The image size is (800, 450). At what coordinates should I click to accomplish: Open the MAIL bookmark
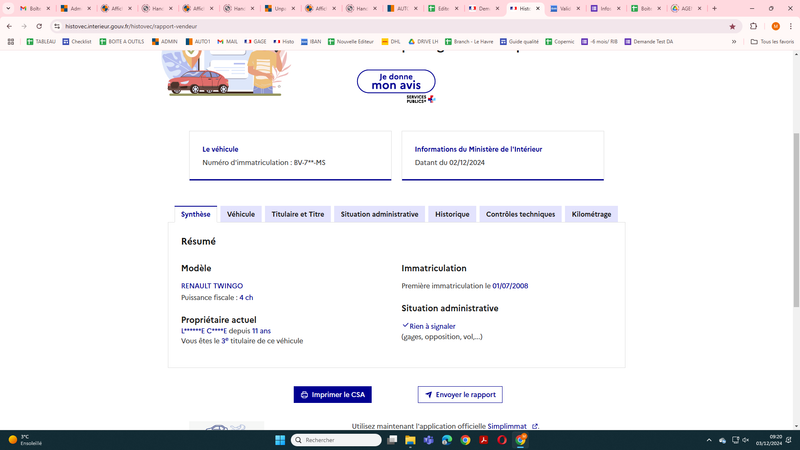(228, 42)
